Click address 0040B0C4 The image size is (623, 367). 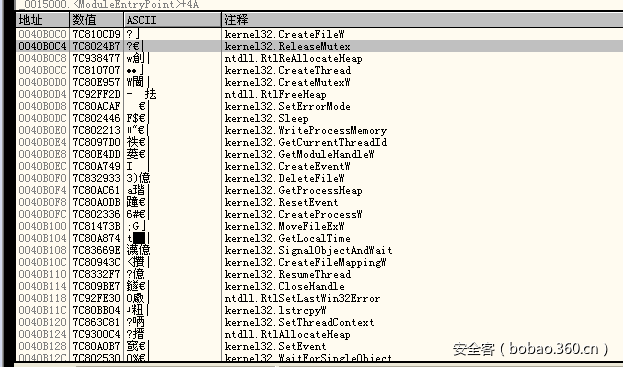click(42, 46)
